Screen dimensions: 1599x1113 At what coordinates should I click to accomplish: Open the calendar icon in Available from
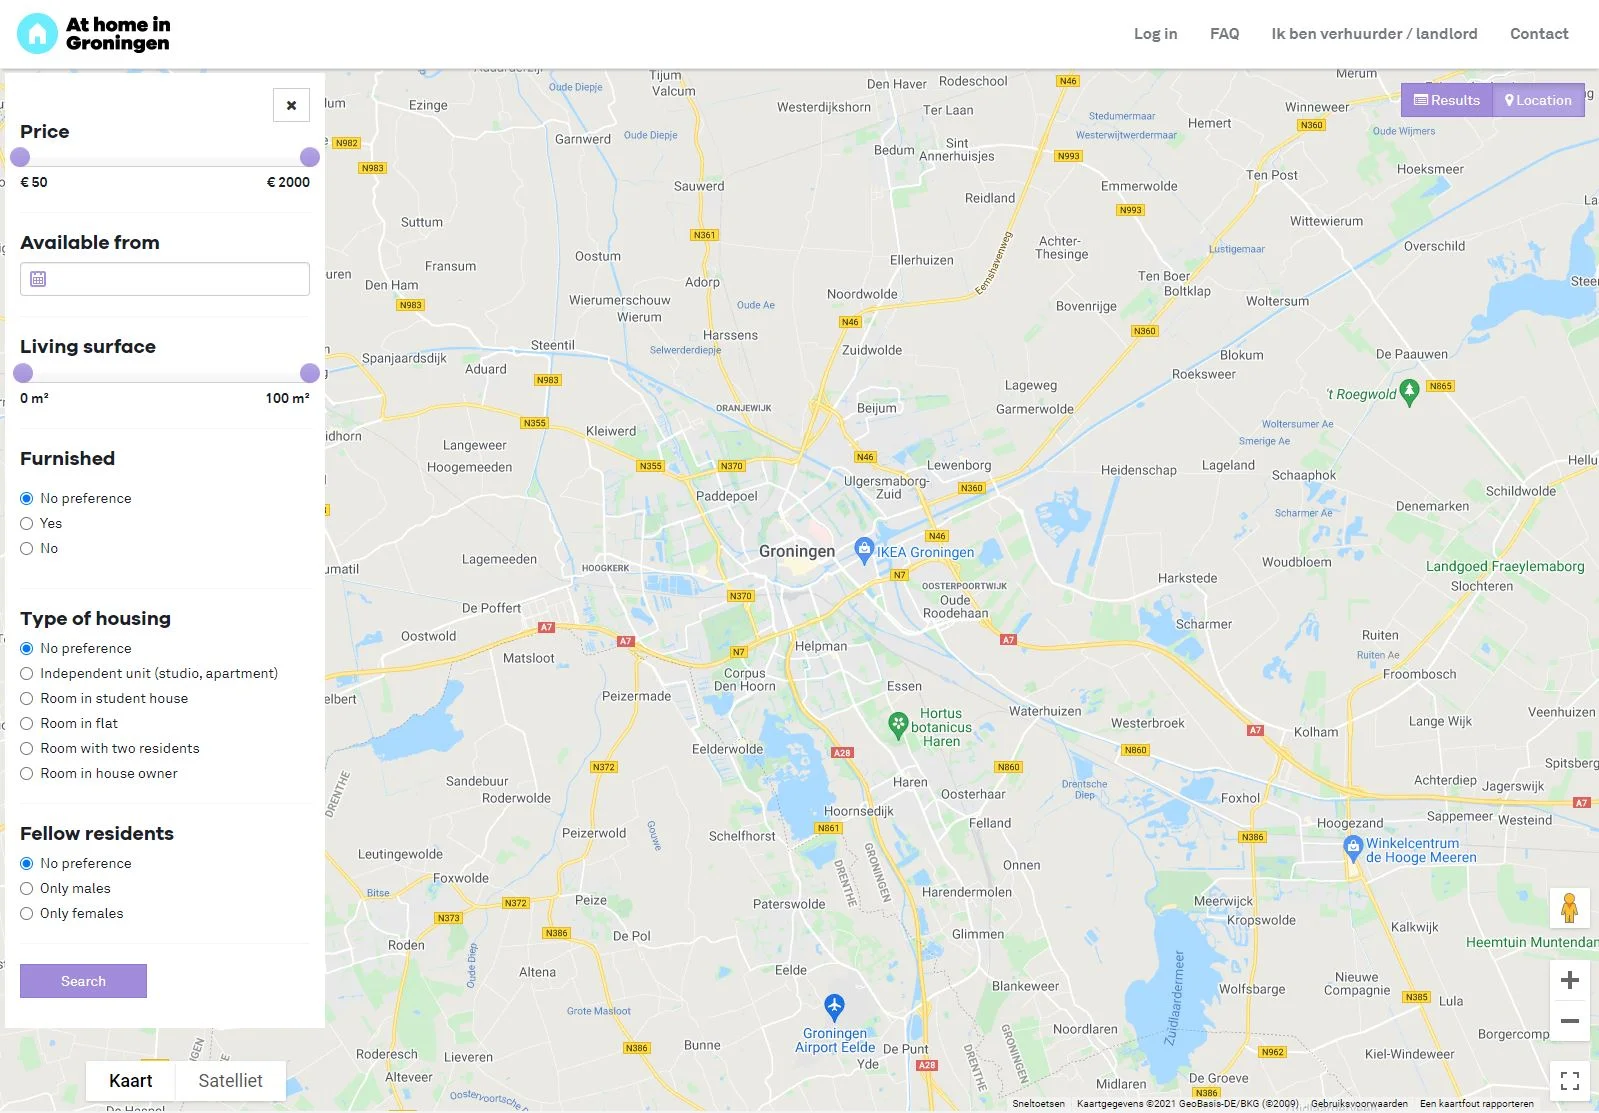[x=38, y=279]
